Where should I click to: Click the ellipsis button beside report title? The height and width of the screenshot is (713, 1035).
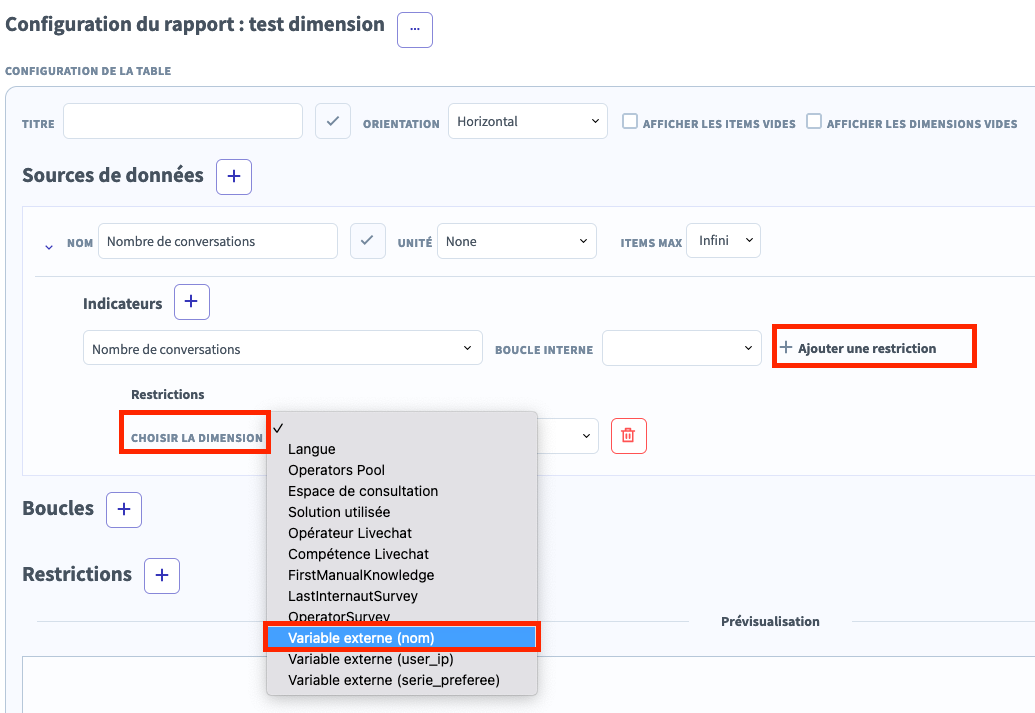click(x=415, y=30)
